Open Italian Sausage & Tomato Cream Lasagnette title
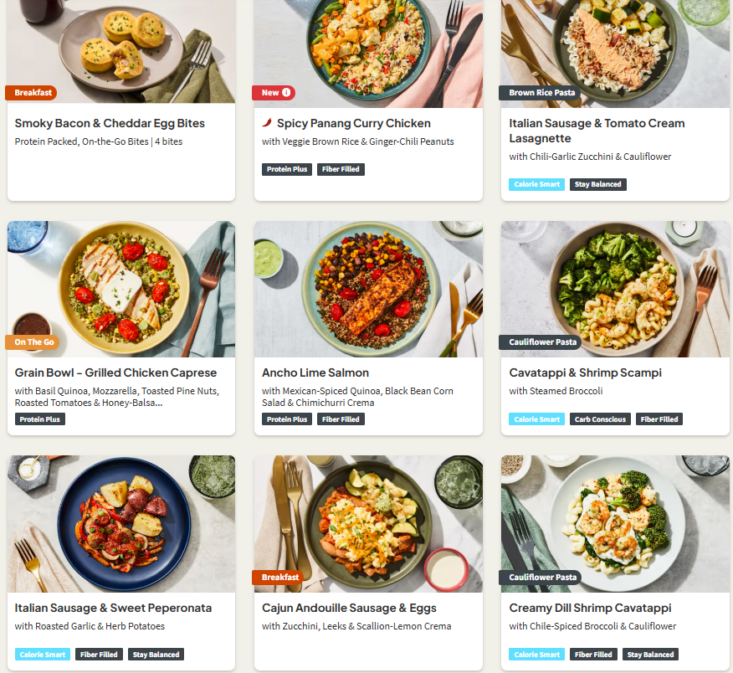The image size is (733, 673). coord(596,131)
